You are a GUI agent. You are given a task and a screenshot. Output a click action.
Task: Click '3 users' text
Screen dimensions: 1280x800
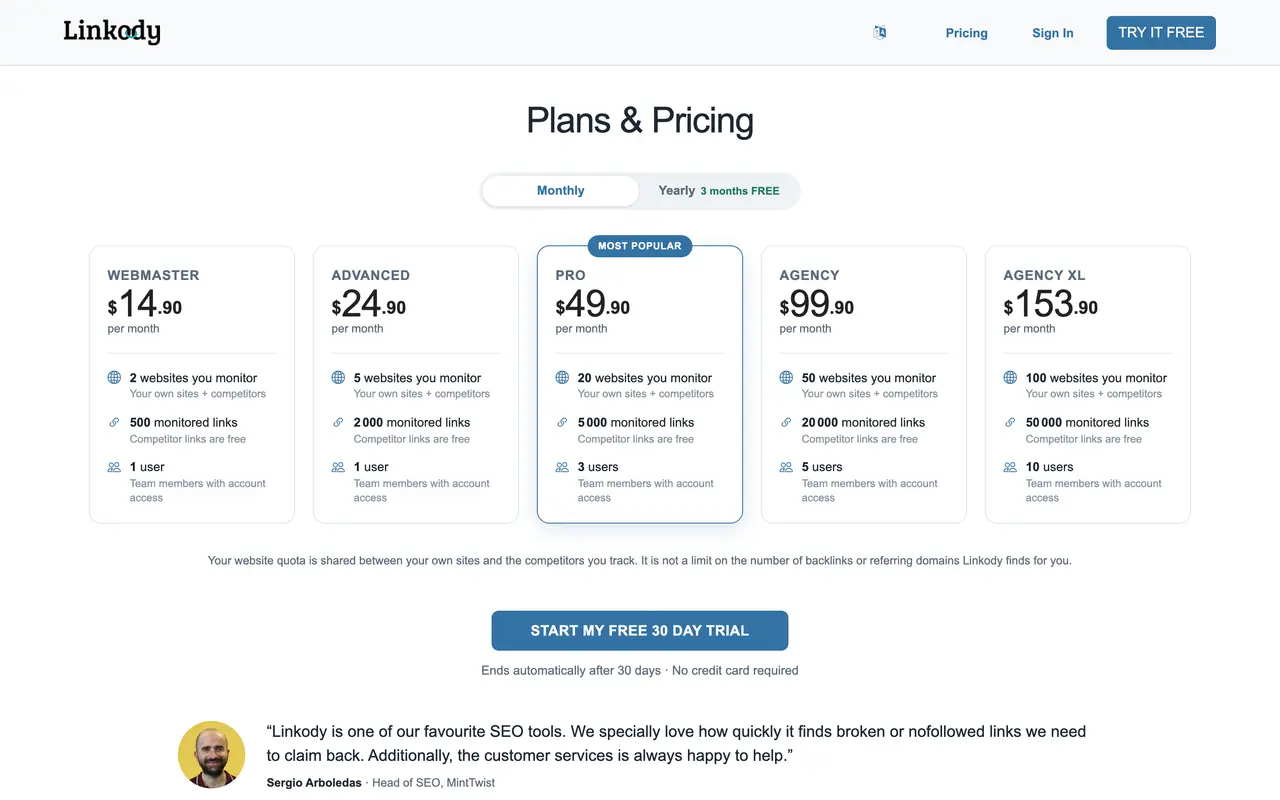coord(598,467)
